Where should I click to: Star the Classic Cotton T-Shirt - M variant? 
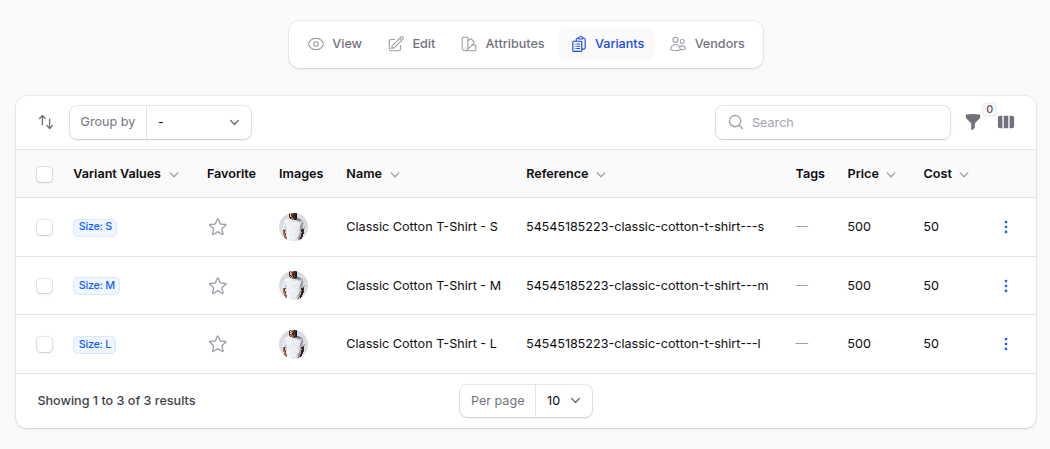[x=218, y=286]
